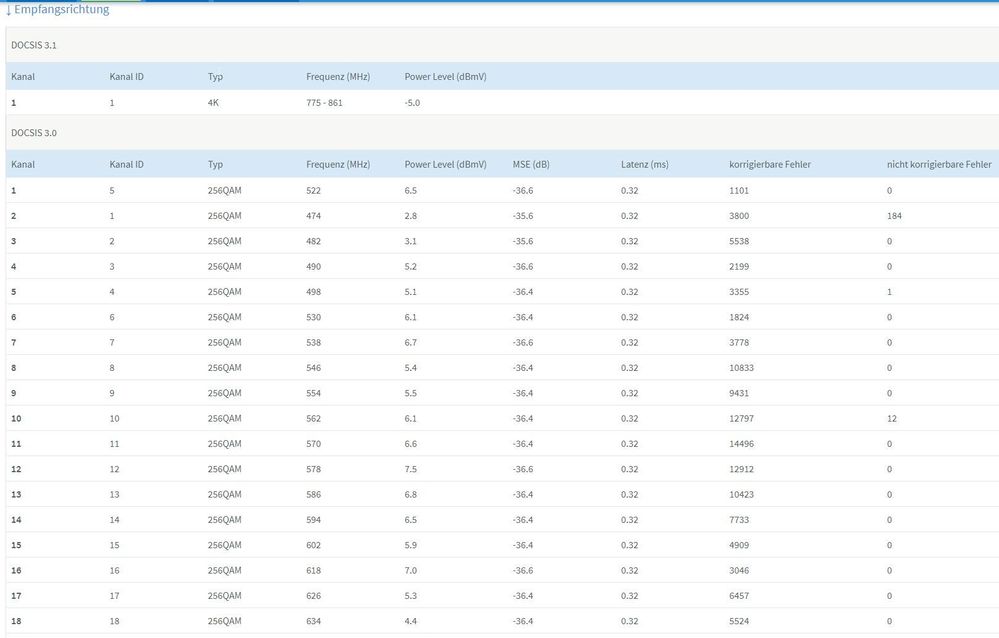
Task: Click the 7.5 power level cell
Action: (411, 469)
